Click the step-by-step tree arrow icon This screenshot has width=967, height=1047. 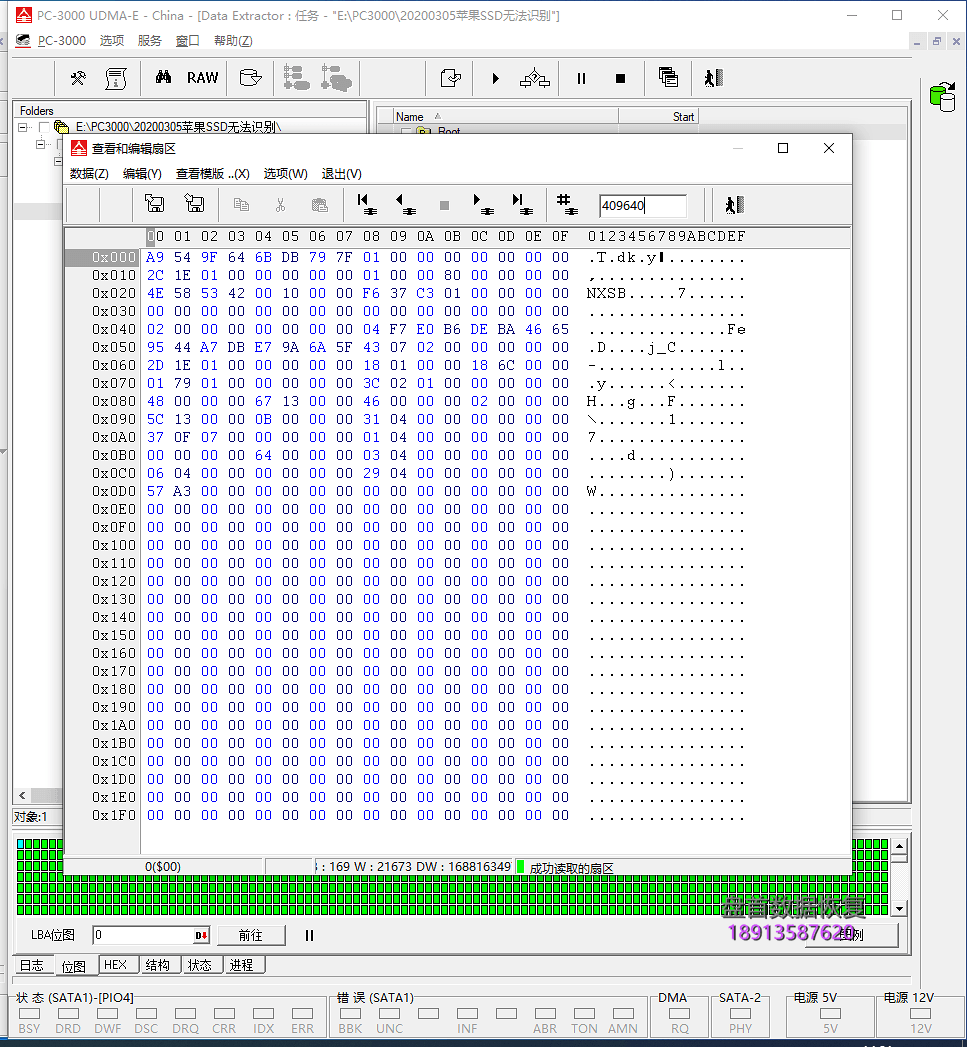[534, 78]
